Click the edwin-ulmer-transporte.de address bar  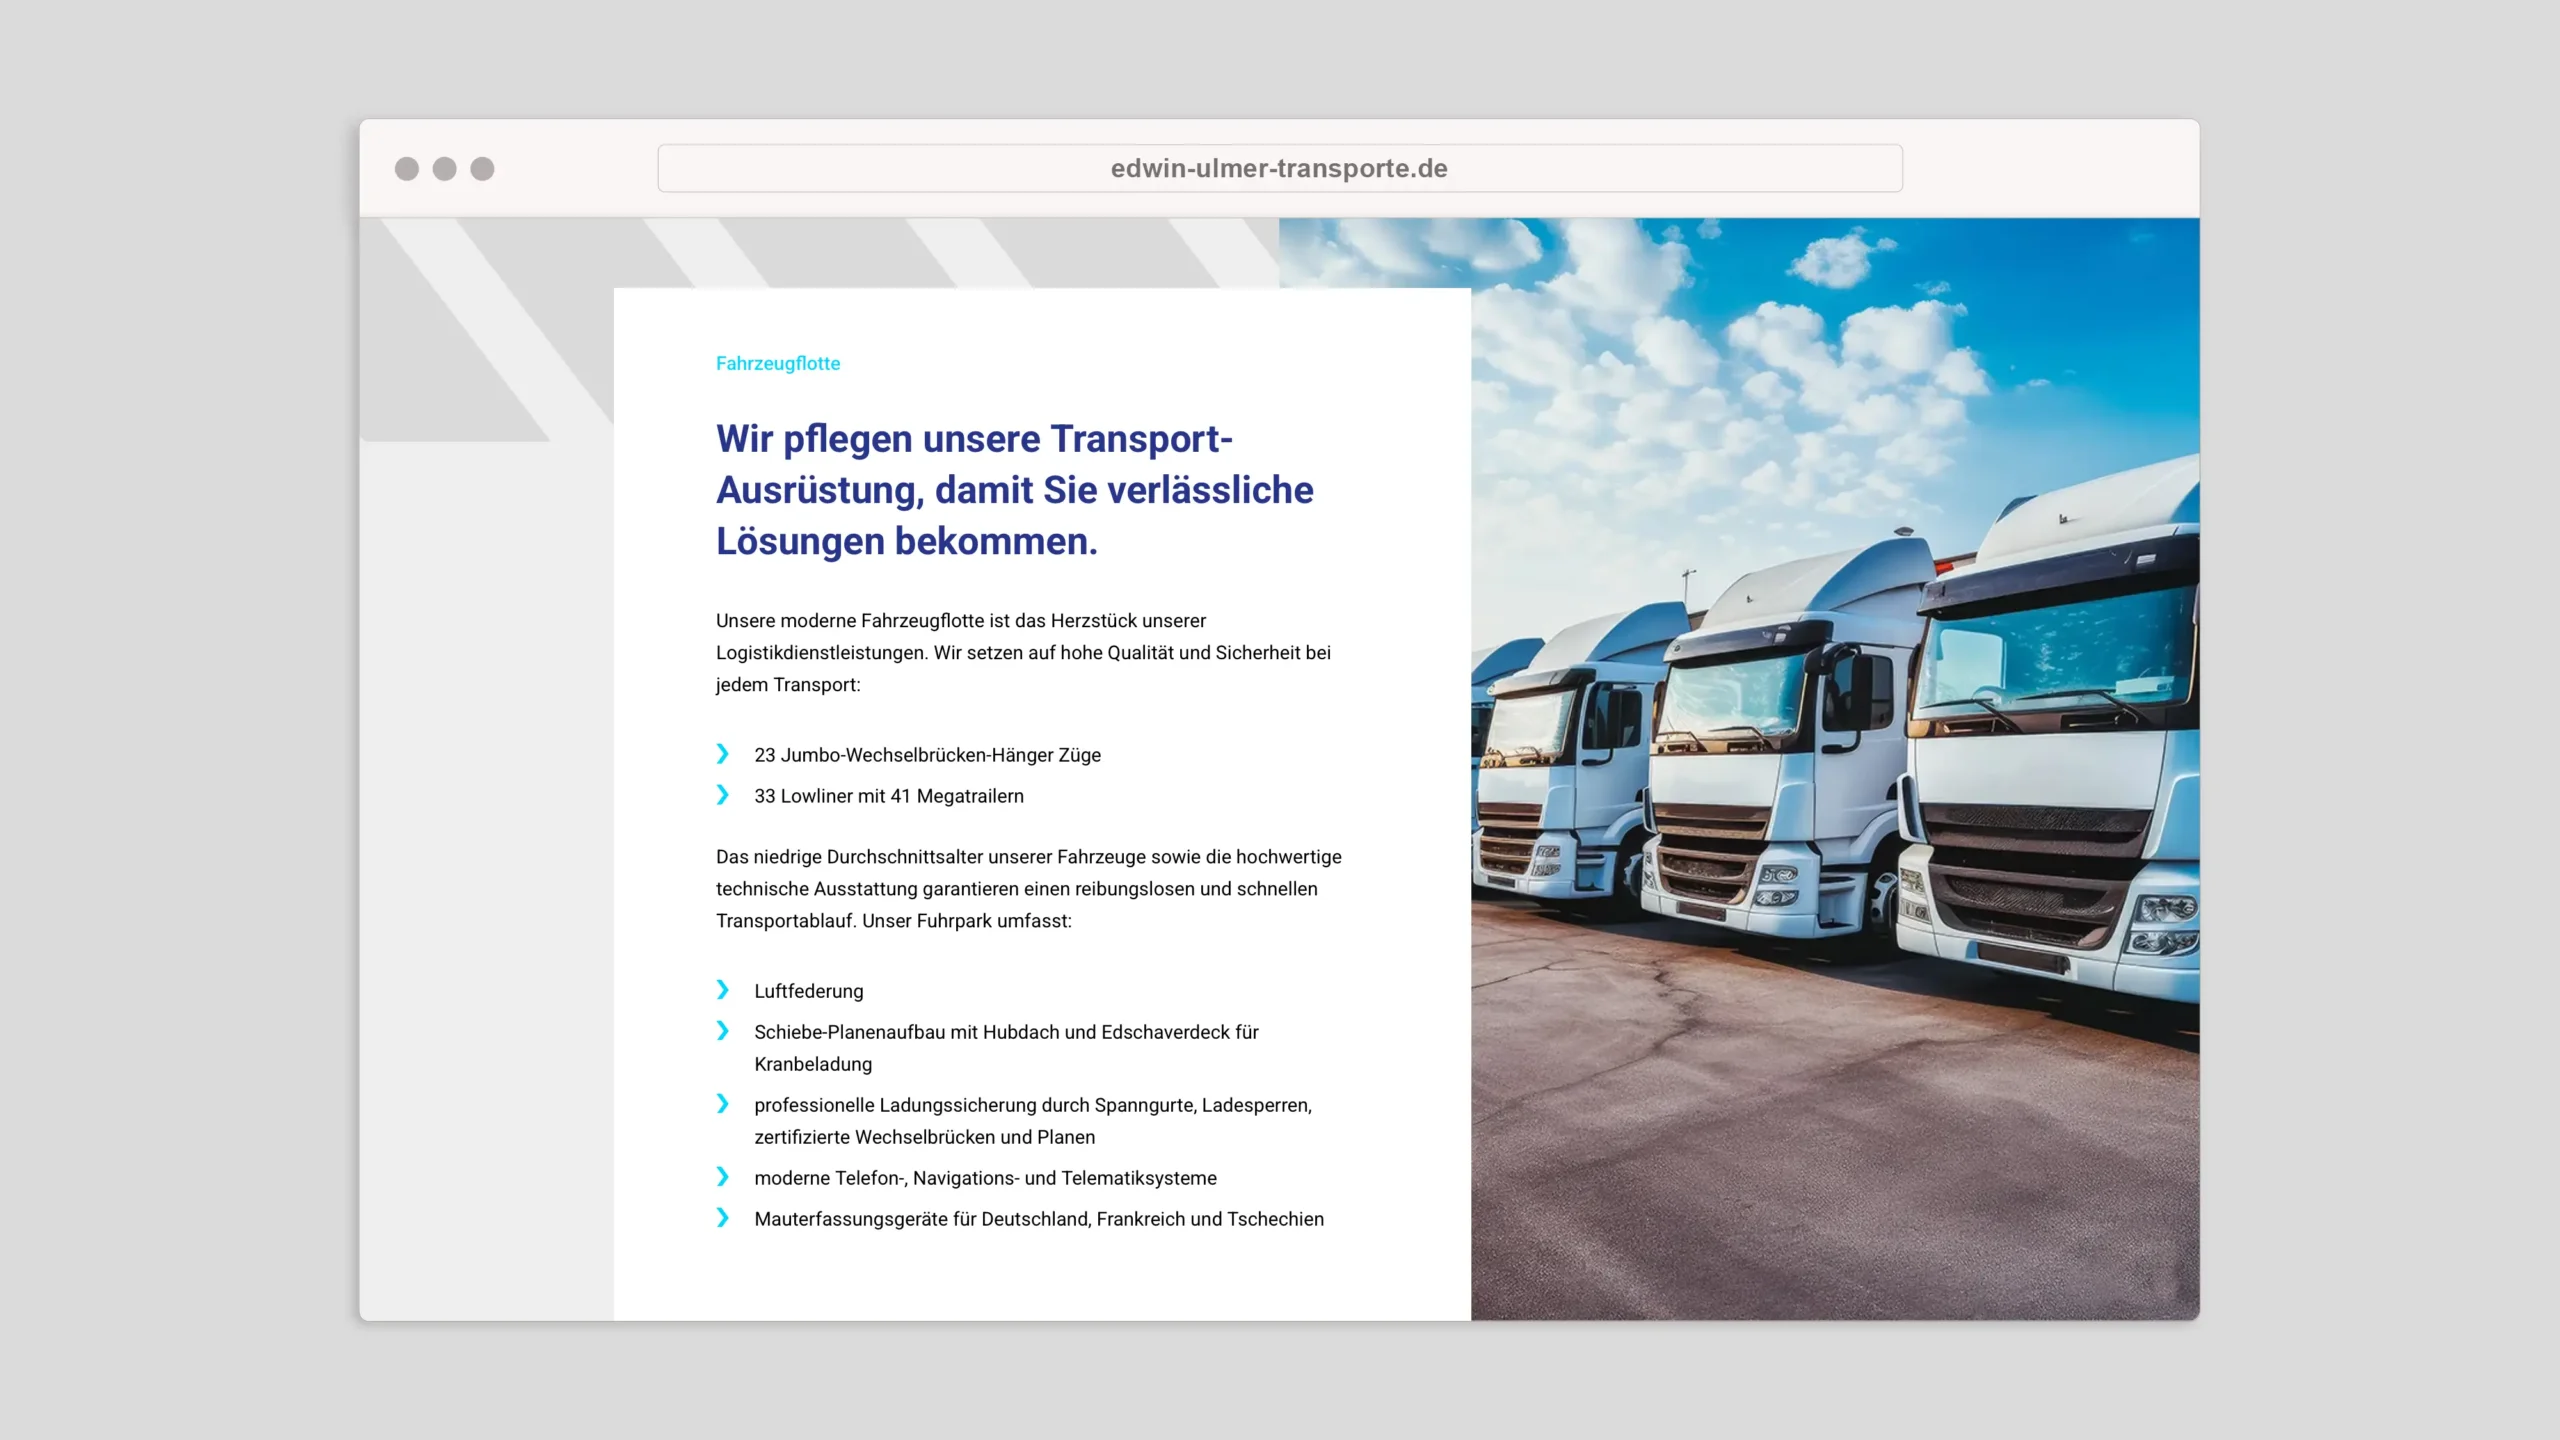click(1279, 168)
